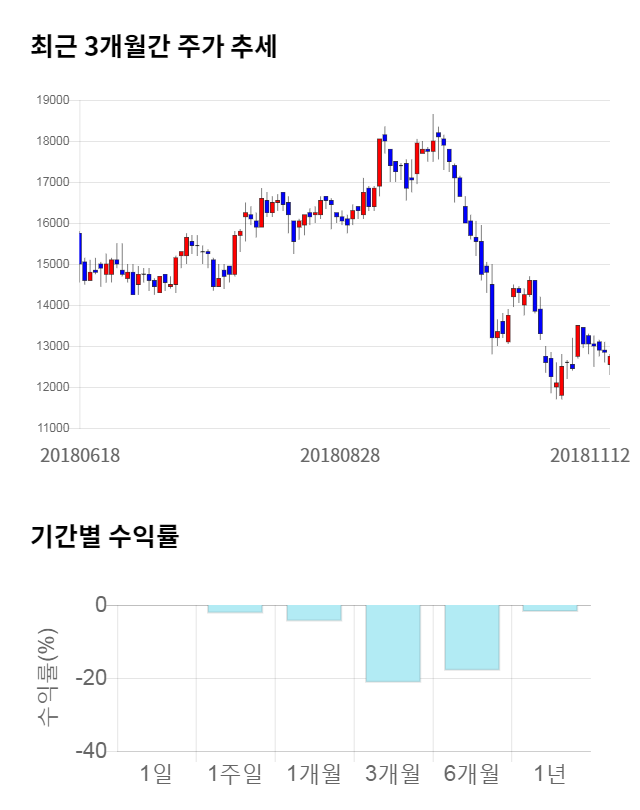Click the 1개월 return bar

pos(313,612)
